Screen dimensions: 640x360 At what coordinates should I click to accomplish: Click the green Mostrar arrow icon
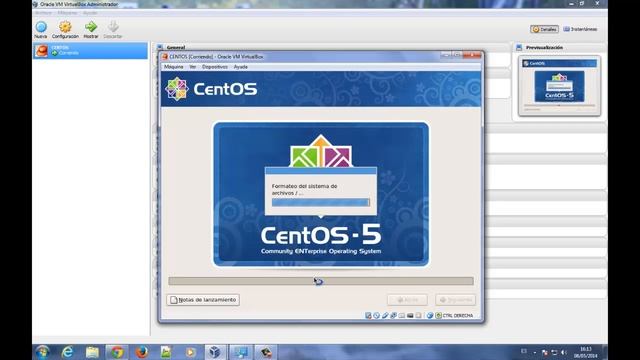tap(91, 27)
